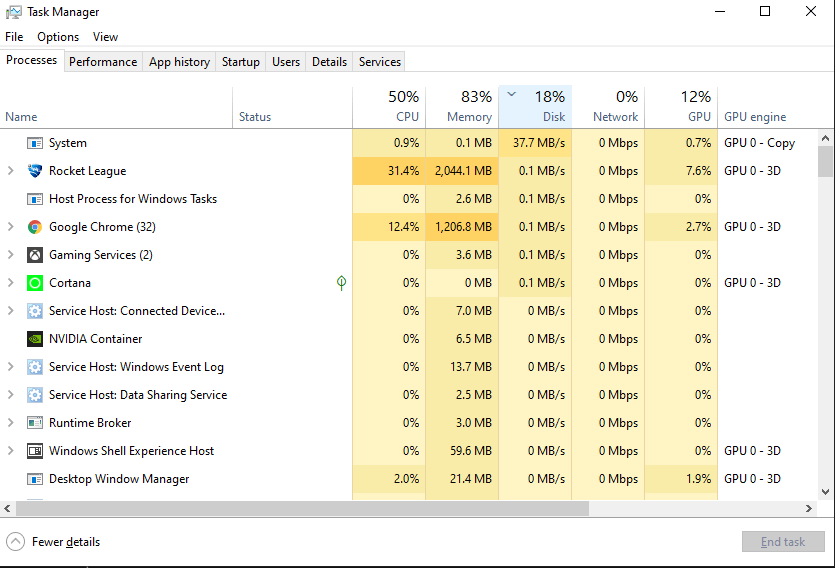Click the vertical scrollbar up arrow
The image size is (835, 568).
point(825,138)
